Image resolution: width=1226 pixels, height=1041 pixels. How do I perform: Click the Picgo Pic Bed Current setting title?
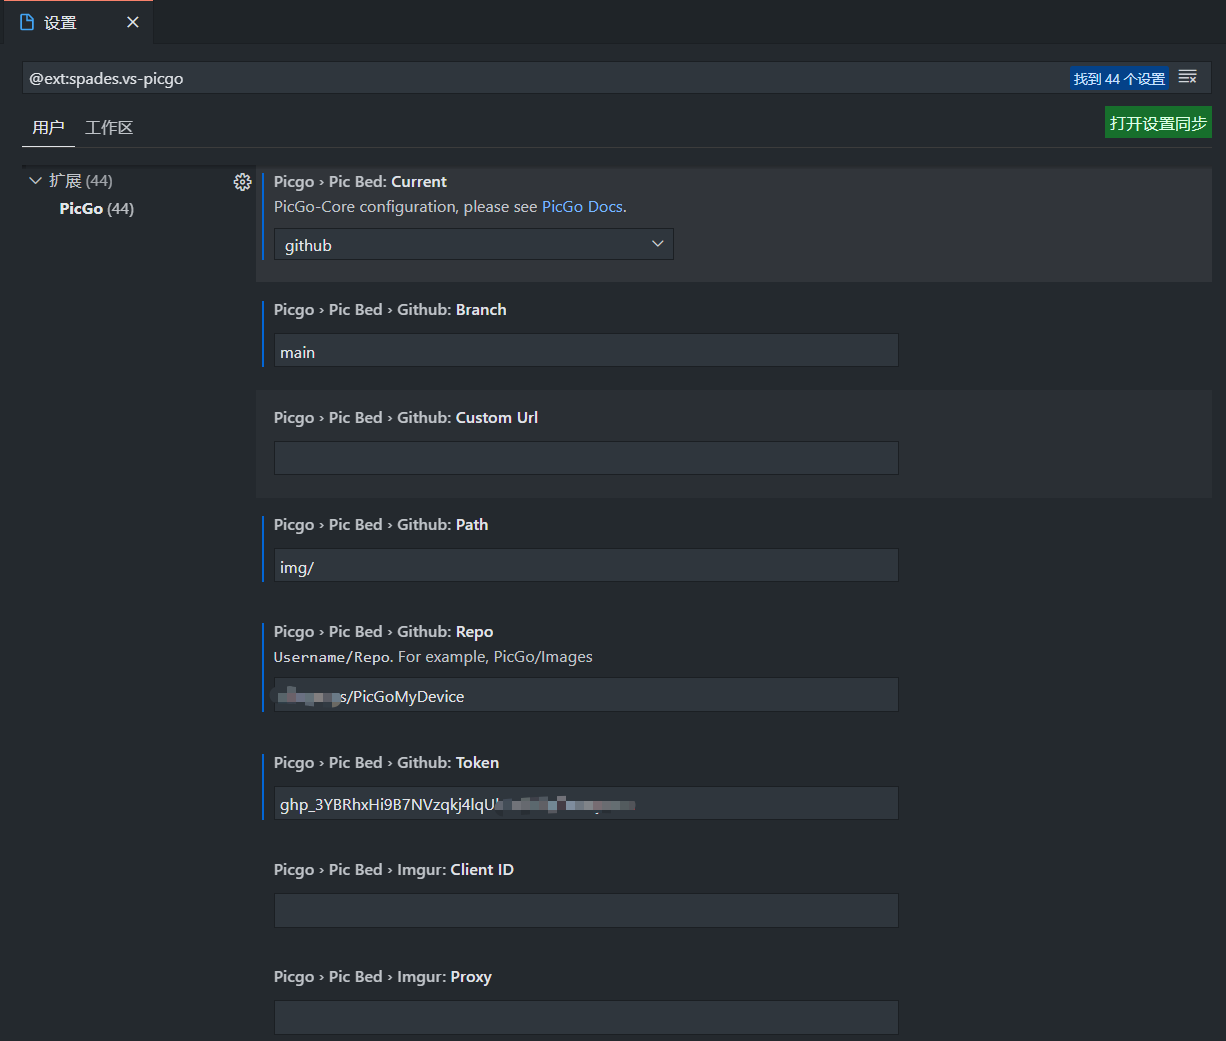[360, 182]
